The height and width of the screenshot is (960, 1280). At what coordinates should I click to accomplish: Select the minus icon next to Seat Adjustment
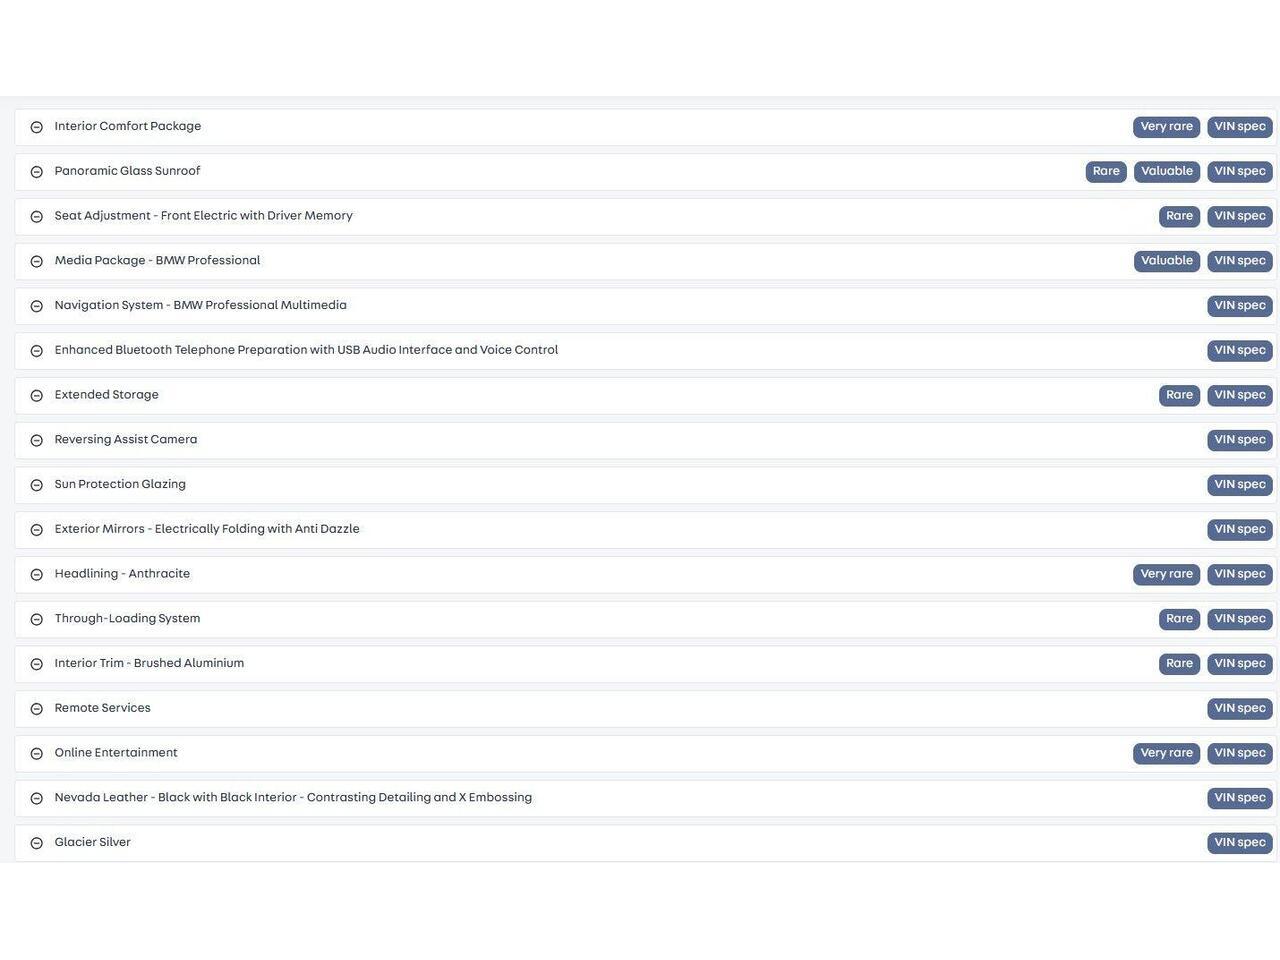pos(37,217)
